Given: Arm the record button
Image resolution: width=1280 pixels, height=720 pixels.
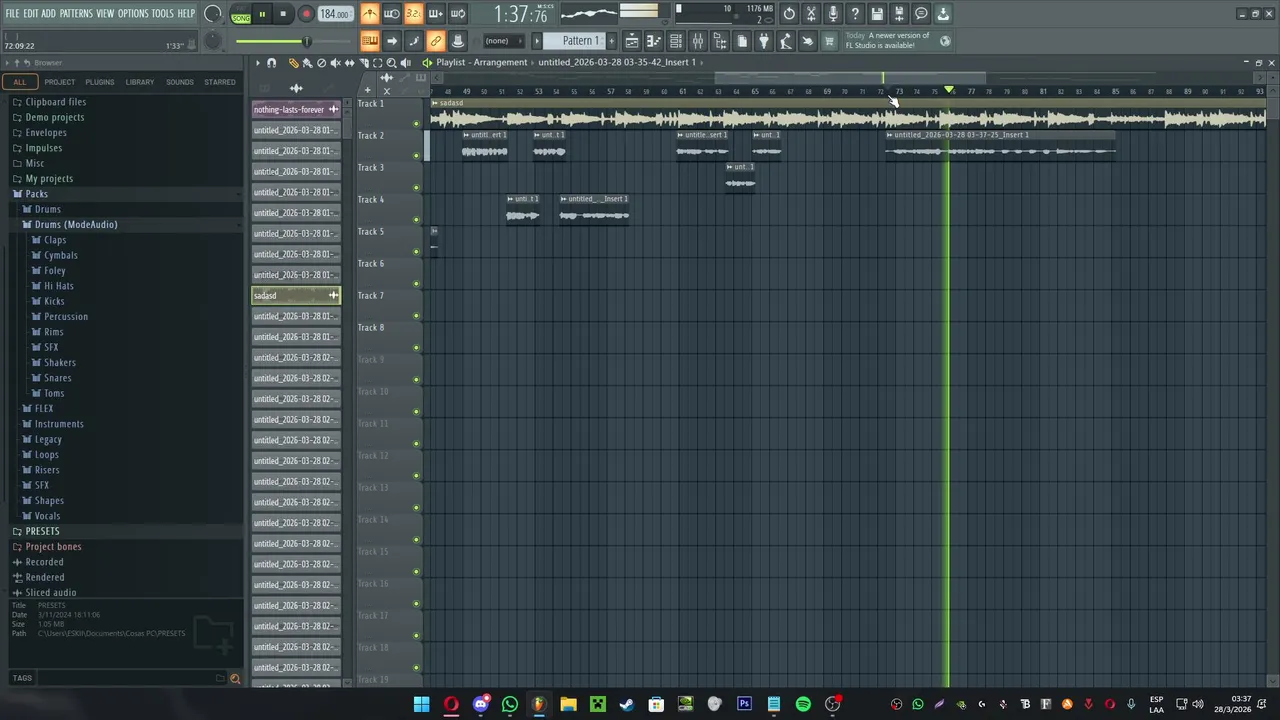Looking at the screenshot, I should tap(306, 14).
